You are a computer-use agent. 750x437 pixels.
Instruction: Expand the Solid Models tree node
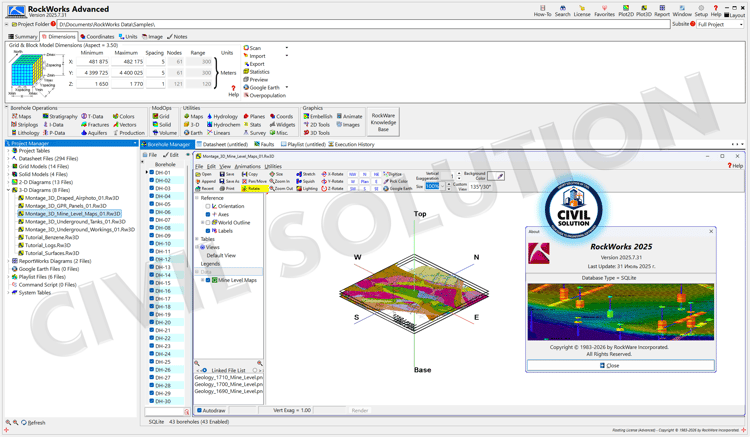[8, 174]
